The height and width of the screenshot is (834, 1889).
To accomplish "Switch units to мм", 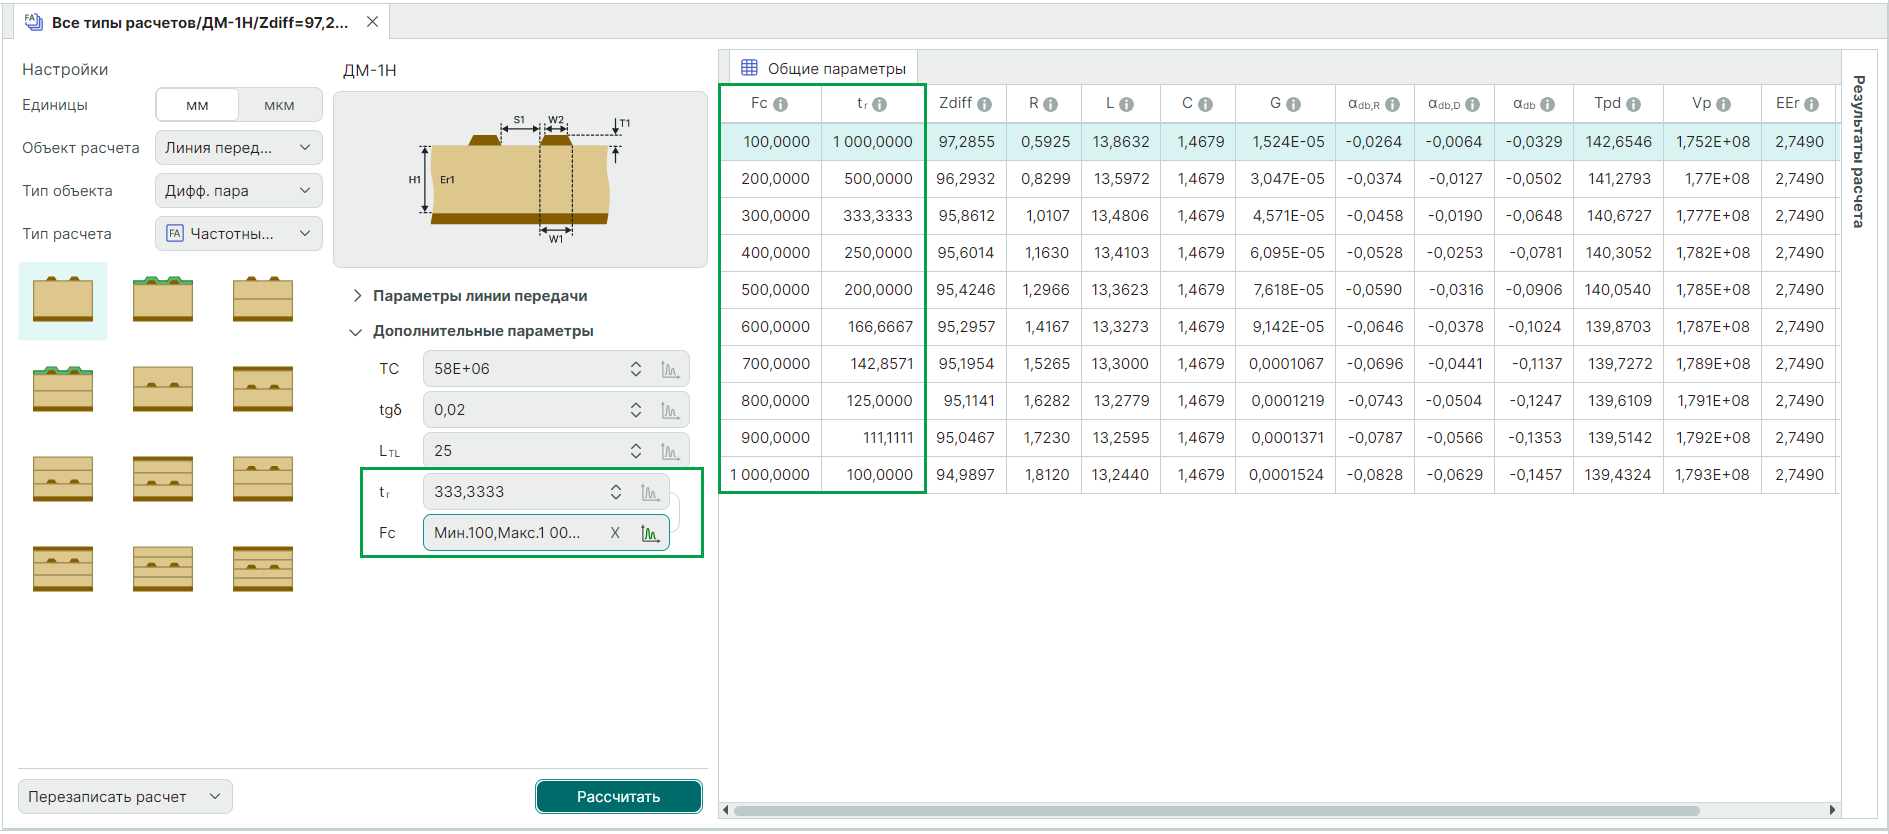I will tap(197, 105).
